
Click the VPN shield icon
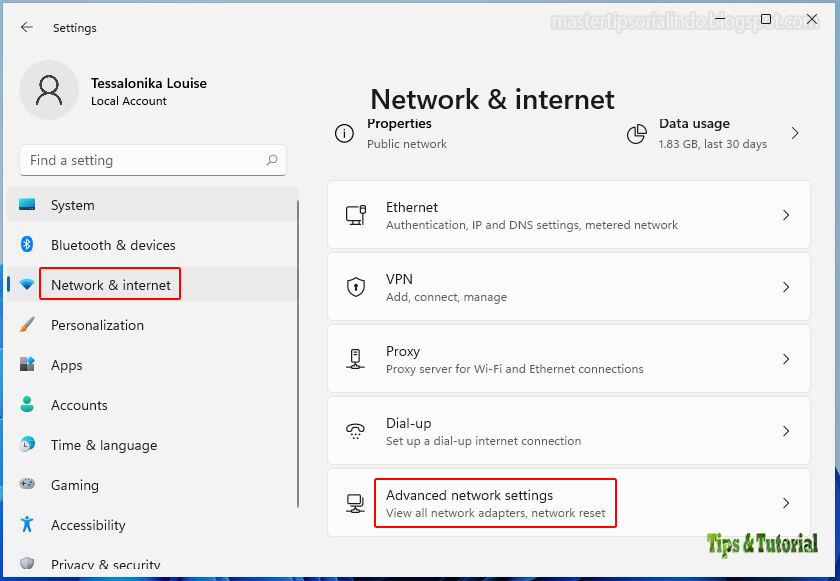pyautogui.click(x=356, y=286)
